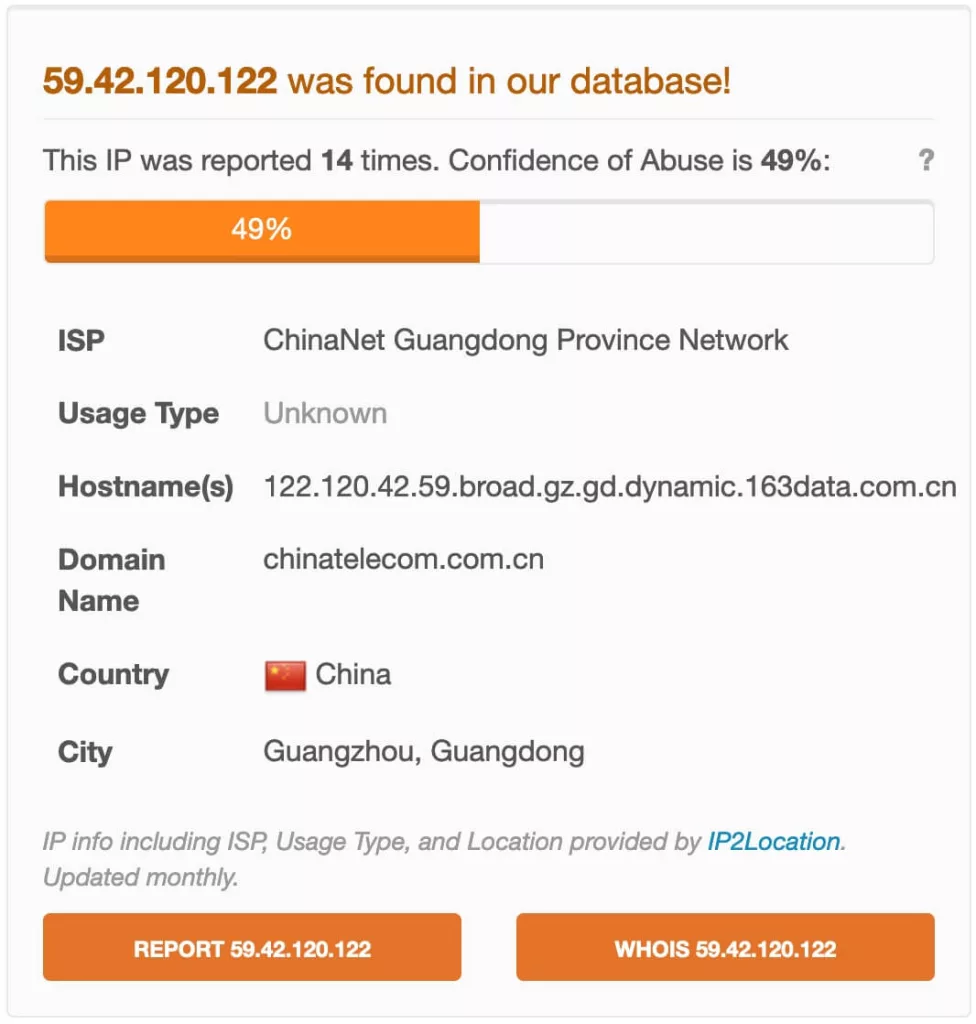Click the China flag icon
The width and height of the screenshot is (976, 1024).
(285, 675)
